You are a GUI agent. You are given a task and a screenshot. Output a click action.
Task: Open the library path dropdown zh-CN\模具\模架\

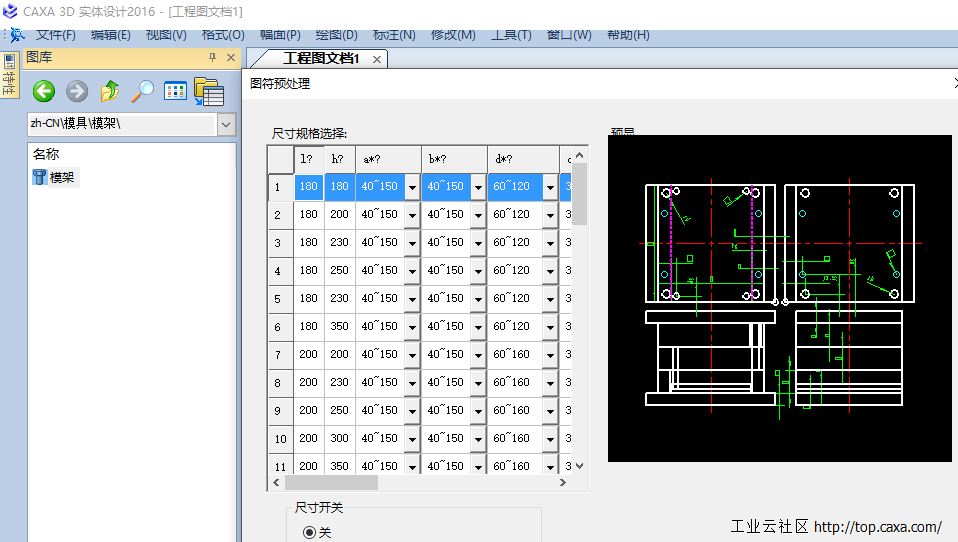coord(226,125)
